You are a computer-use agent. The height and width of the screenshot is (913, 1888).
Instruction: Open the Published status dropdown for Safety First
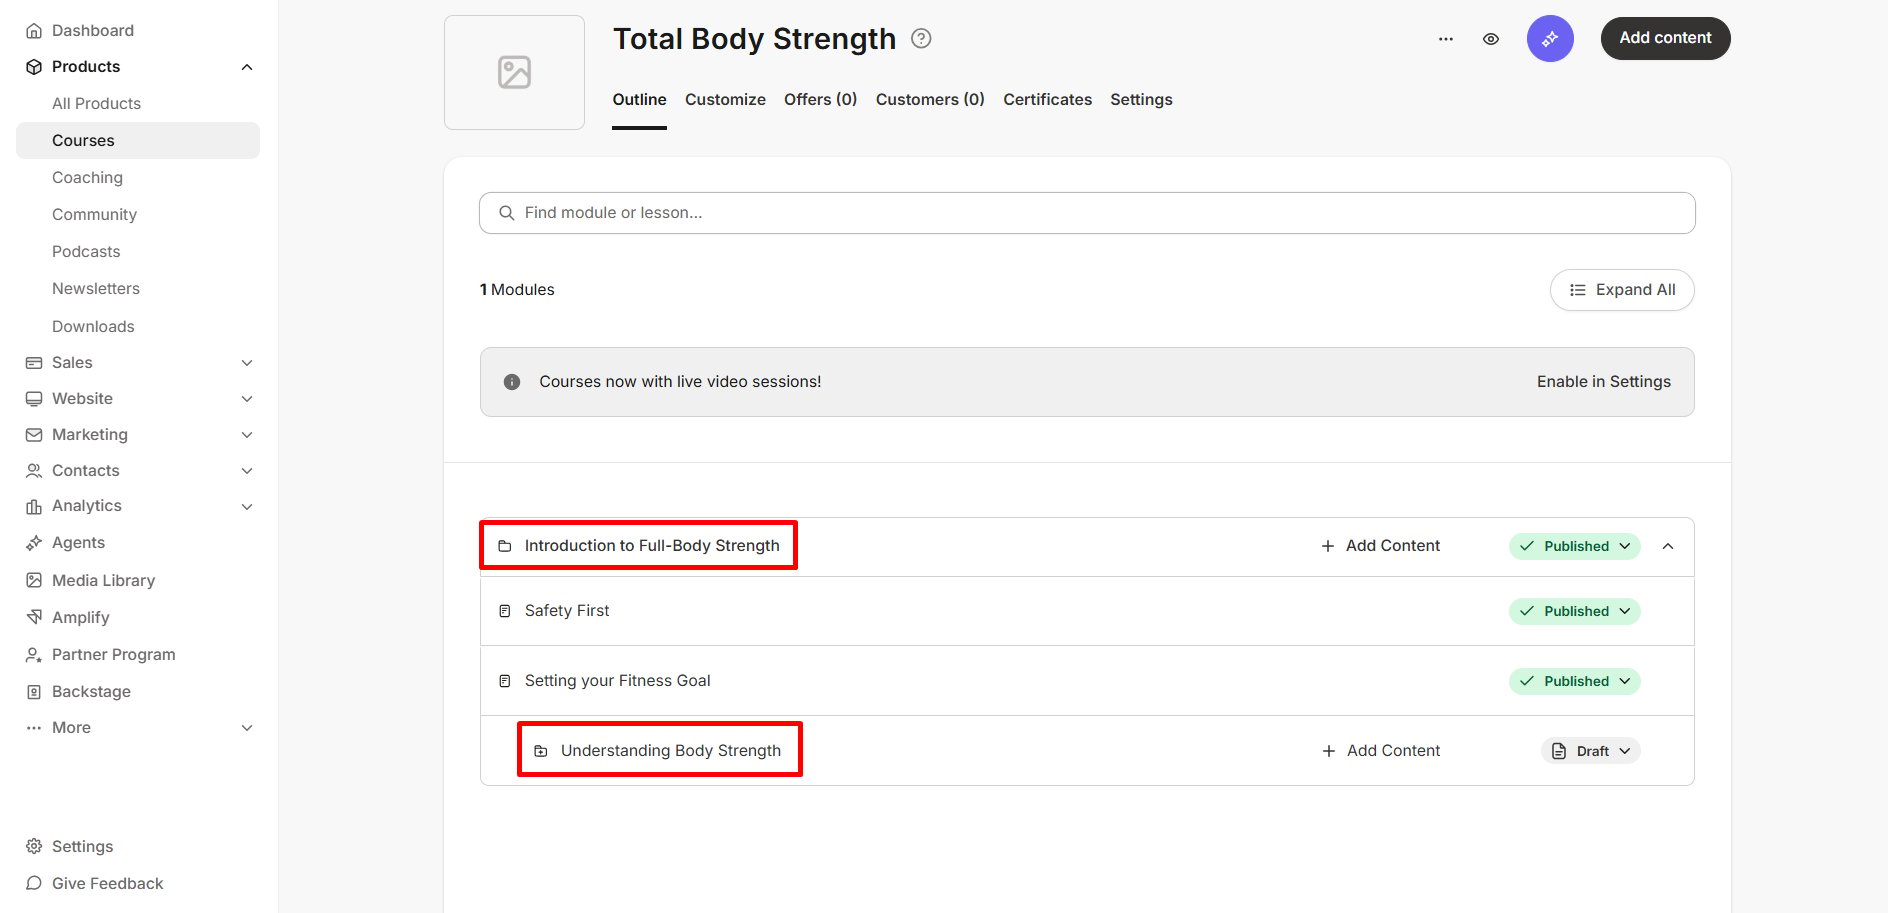coord(1574,611)
